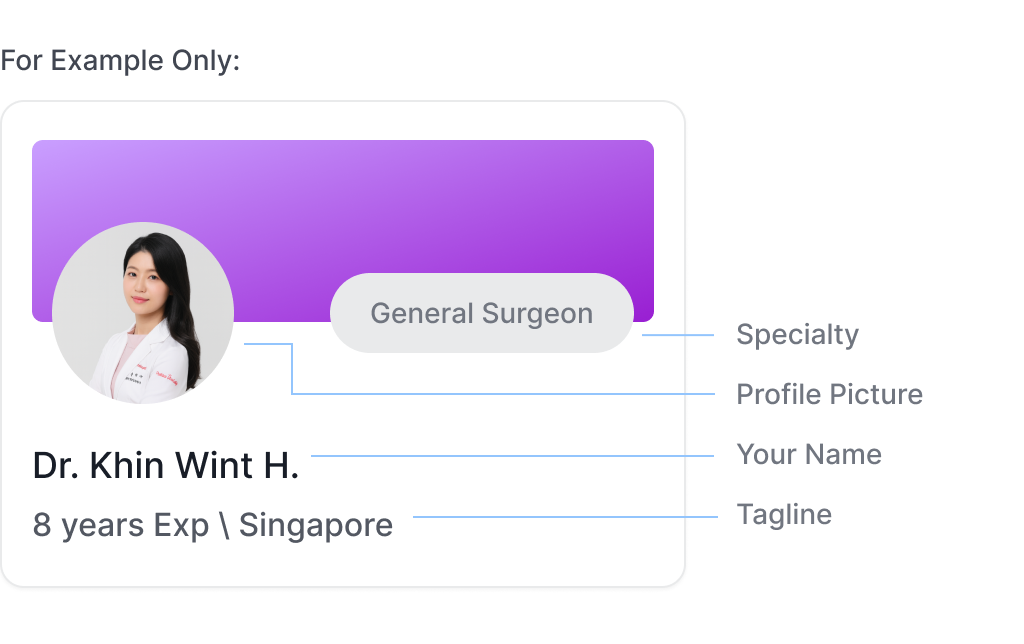Select the name Dr. Khin Wint H.
This screenshot has height=644, width=1024.
pyautogui.click(x=166, y=465)
